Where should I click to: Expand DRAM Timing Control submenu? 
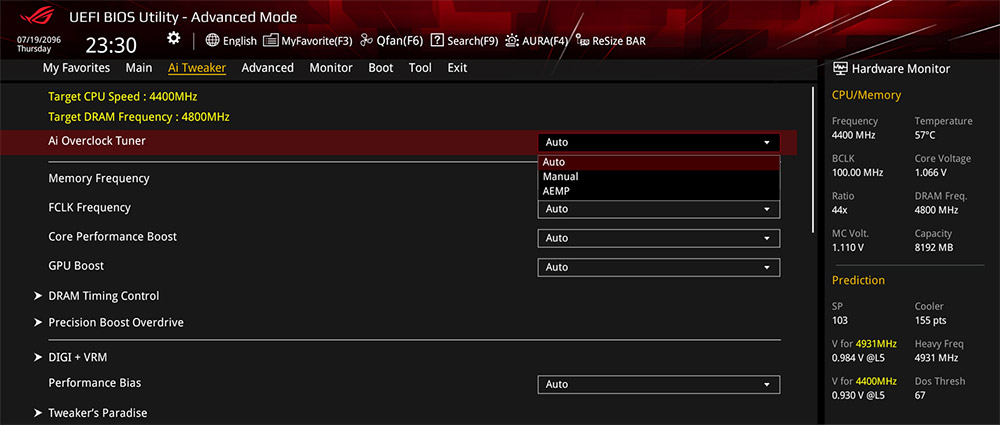pyautogui.click(x=104, y=296)
